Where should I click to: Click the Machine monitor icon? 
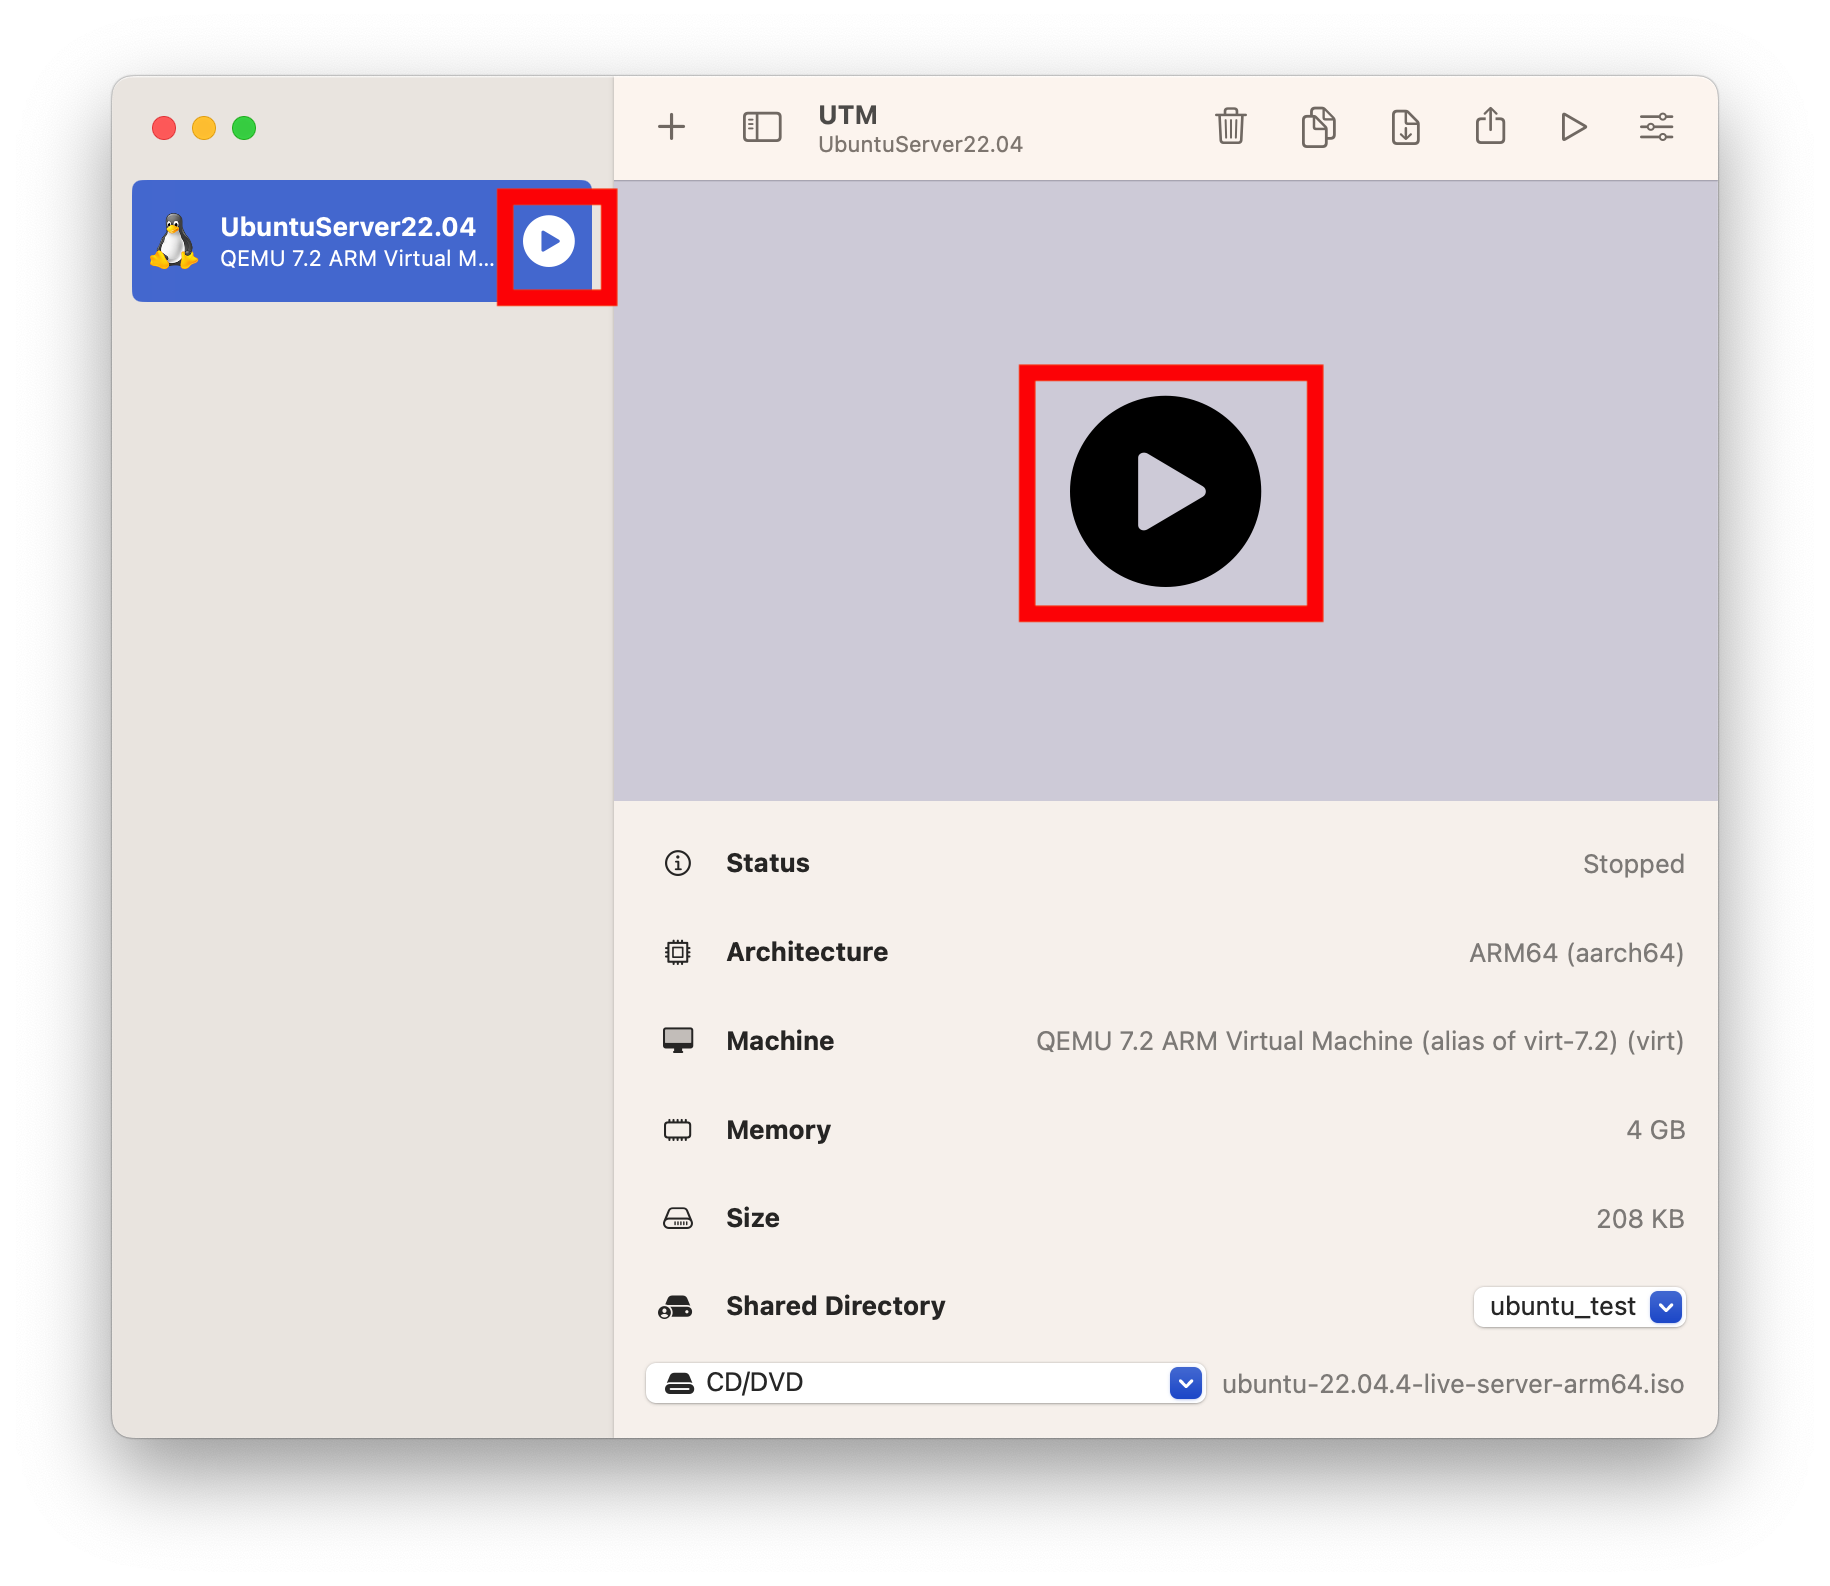[678, 1040]
